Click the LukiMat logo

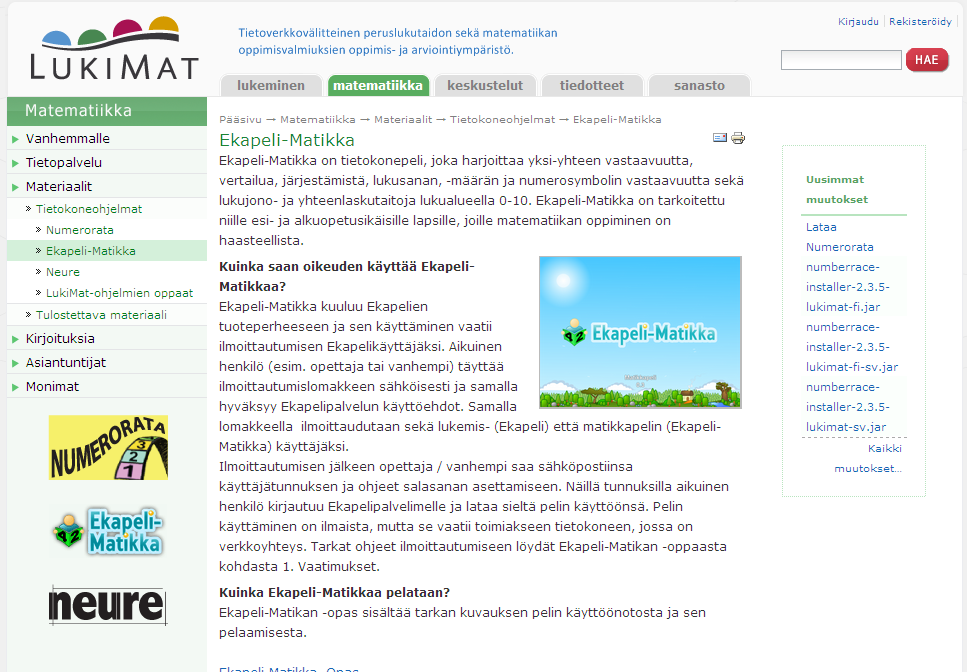click(x=114, y=49)
